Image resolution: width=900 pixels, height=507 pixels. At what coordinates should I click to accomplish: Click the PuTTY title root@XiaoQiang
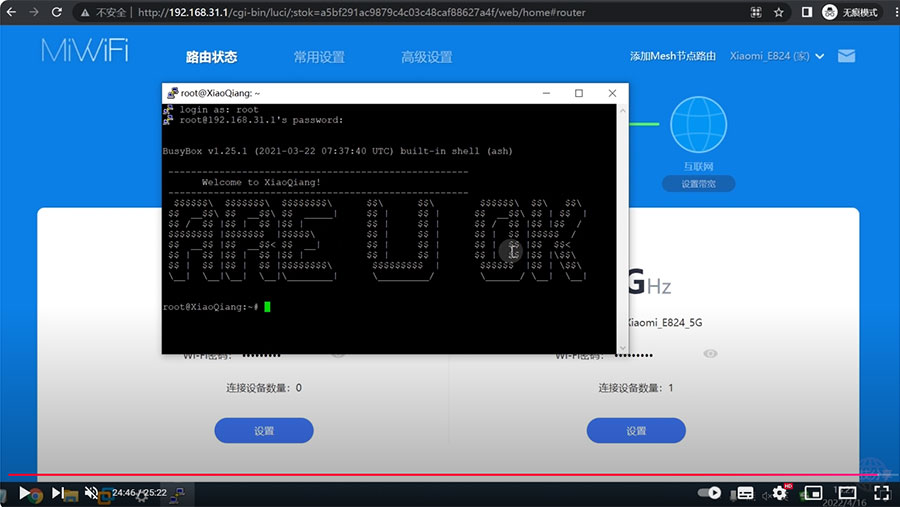point(220,93)
